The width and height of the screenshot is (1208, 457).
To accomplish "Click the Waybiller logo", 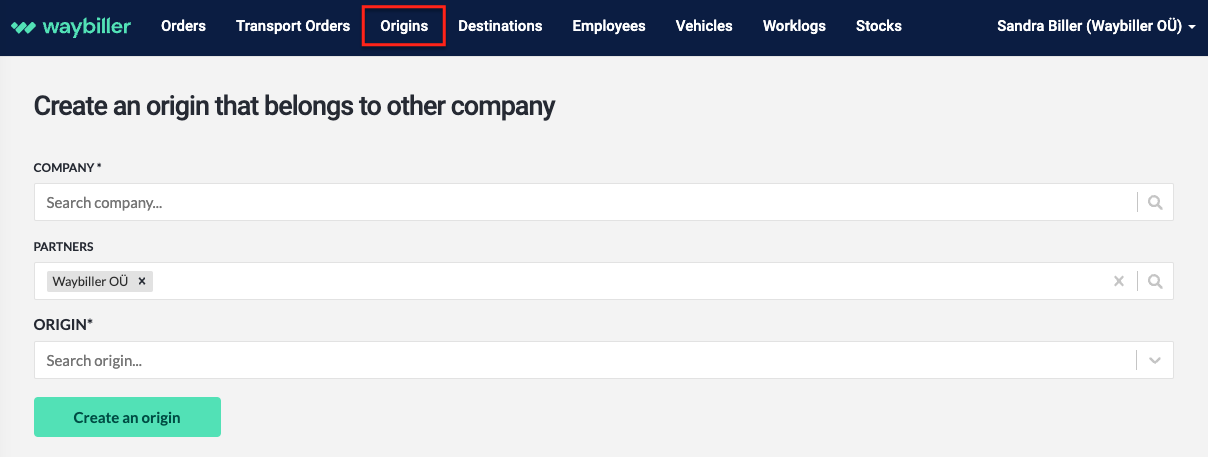I will [x=71, y=27].
